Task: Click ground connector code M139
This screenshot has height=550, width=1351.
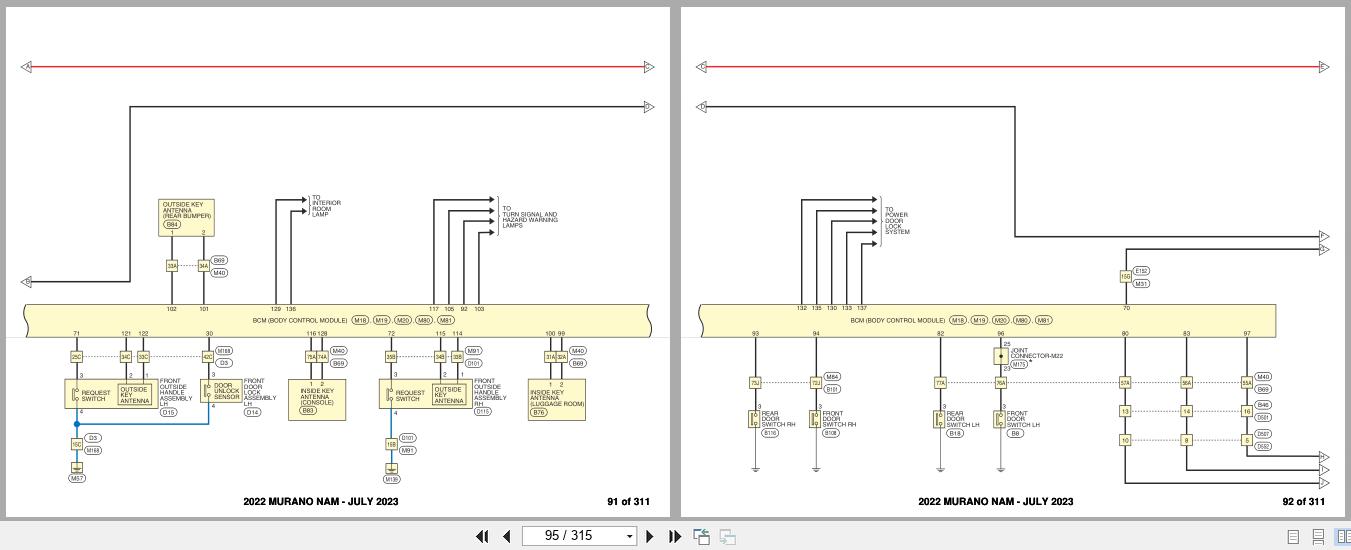Action: point(391,479)
